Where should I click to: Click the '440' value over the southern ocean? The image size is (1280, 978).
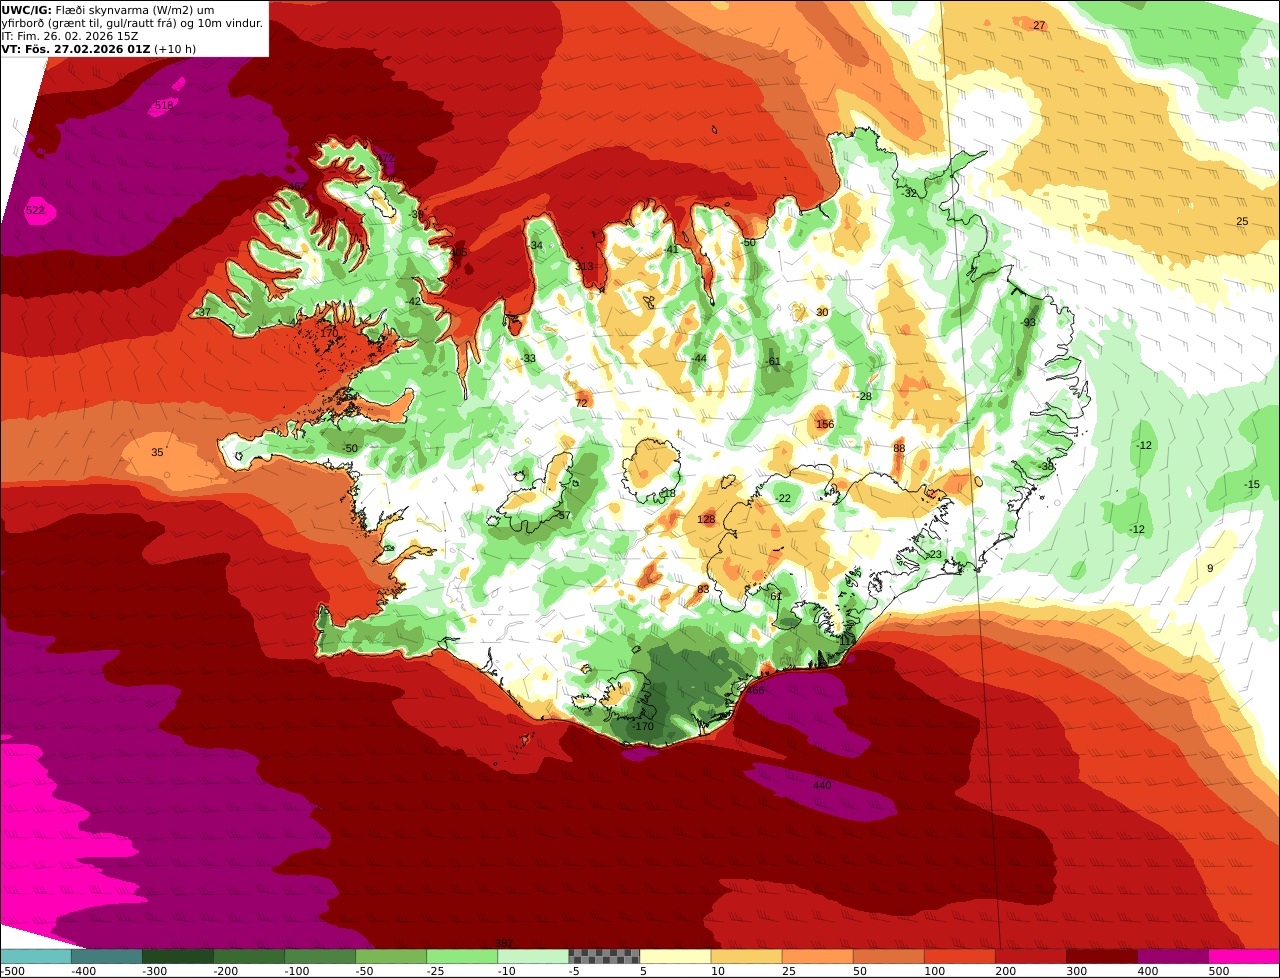822,785
